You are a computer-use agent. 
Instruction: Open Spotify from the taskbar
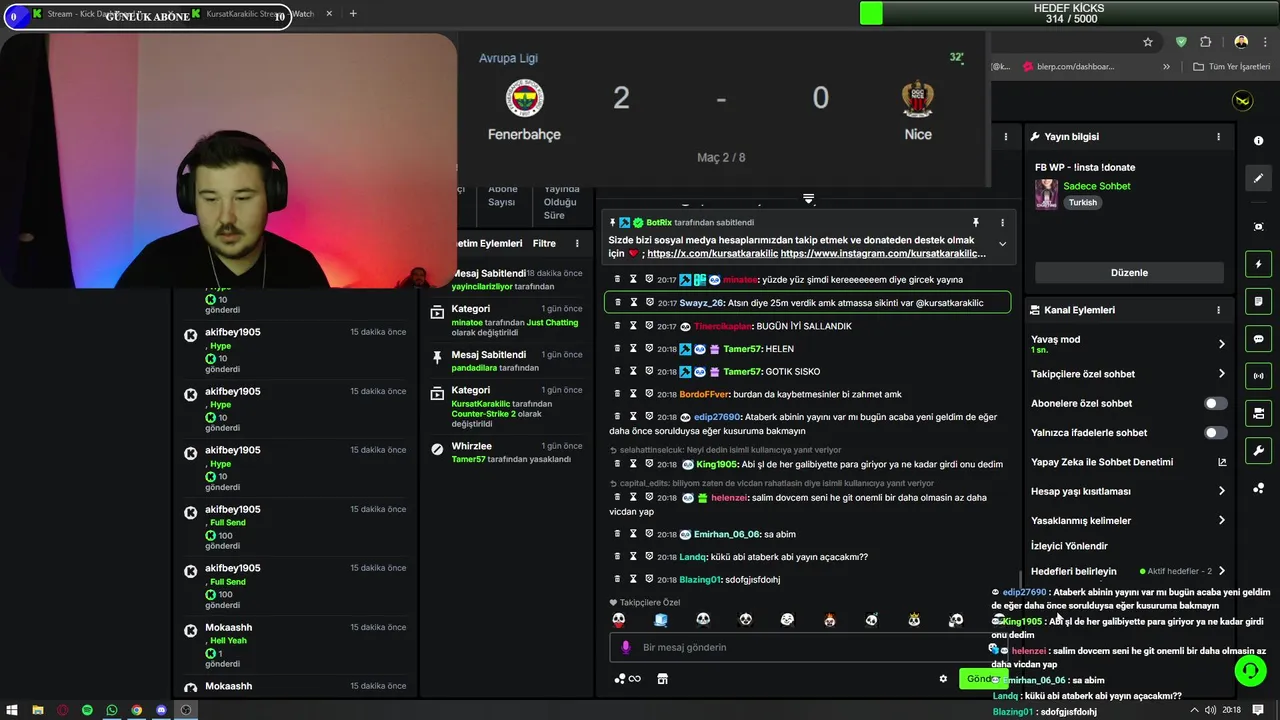click(87, 710)
